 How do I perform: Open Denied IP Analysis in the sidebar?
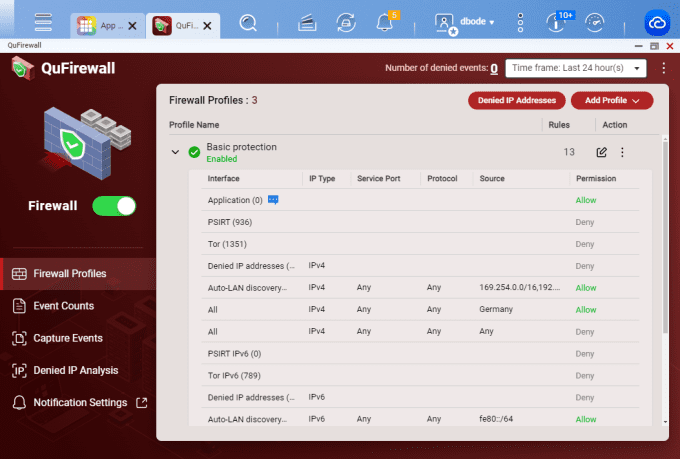[x=78, y=370]
